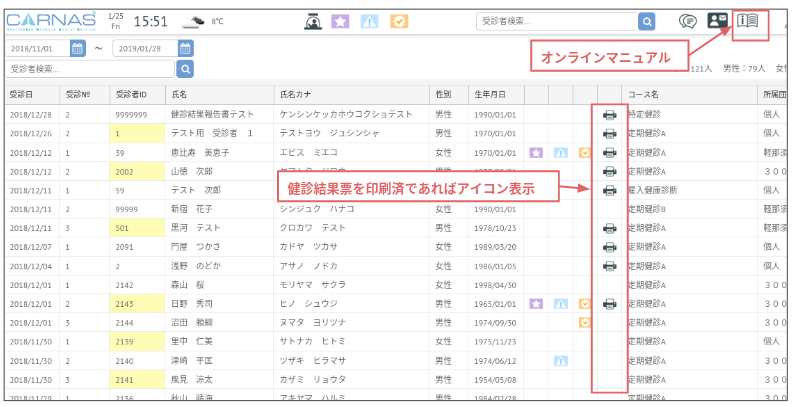Click the purple star icon in top toolbar
The image size is (795, 407).
point(340,21)
